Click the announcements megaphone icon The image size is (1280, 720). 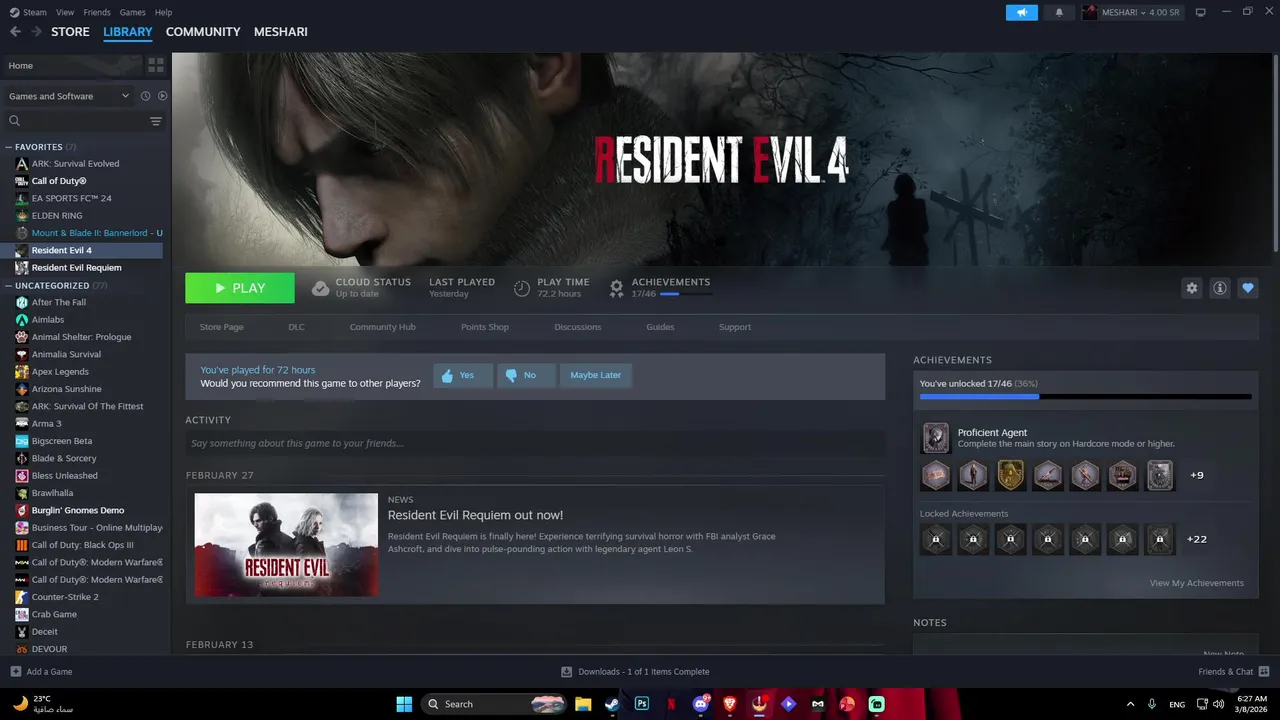pos(1022,12)
